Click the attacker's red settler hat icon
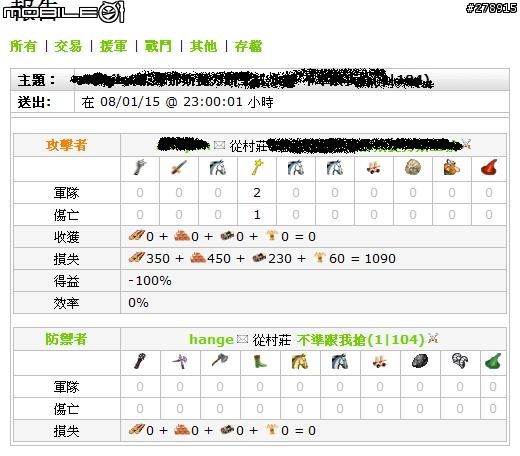This screenshot has width=520, height=456. point(489,168)
